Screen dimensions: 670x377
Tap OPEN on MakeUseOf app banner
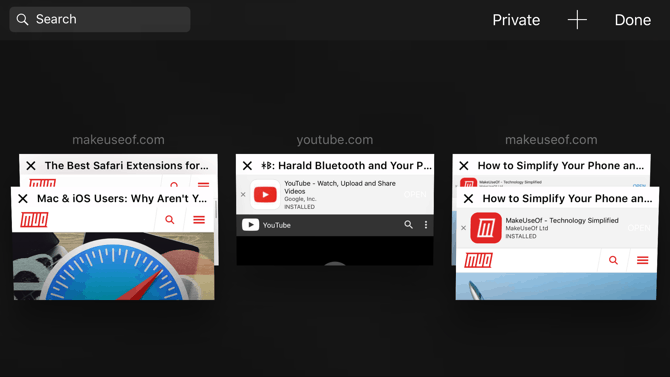click(x=639, y=228)
